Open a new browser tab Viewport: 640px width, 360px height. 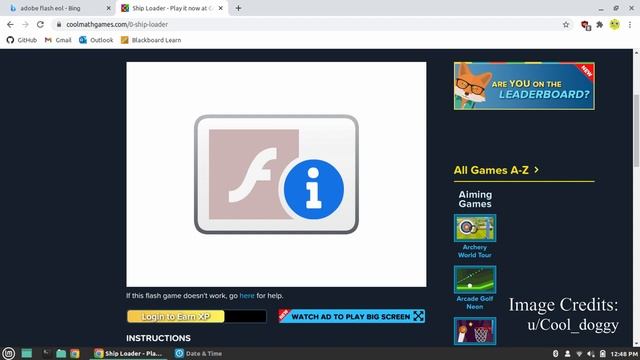tap(238, 8)
